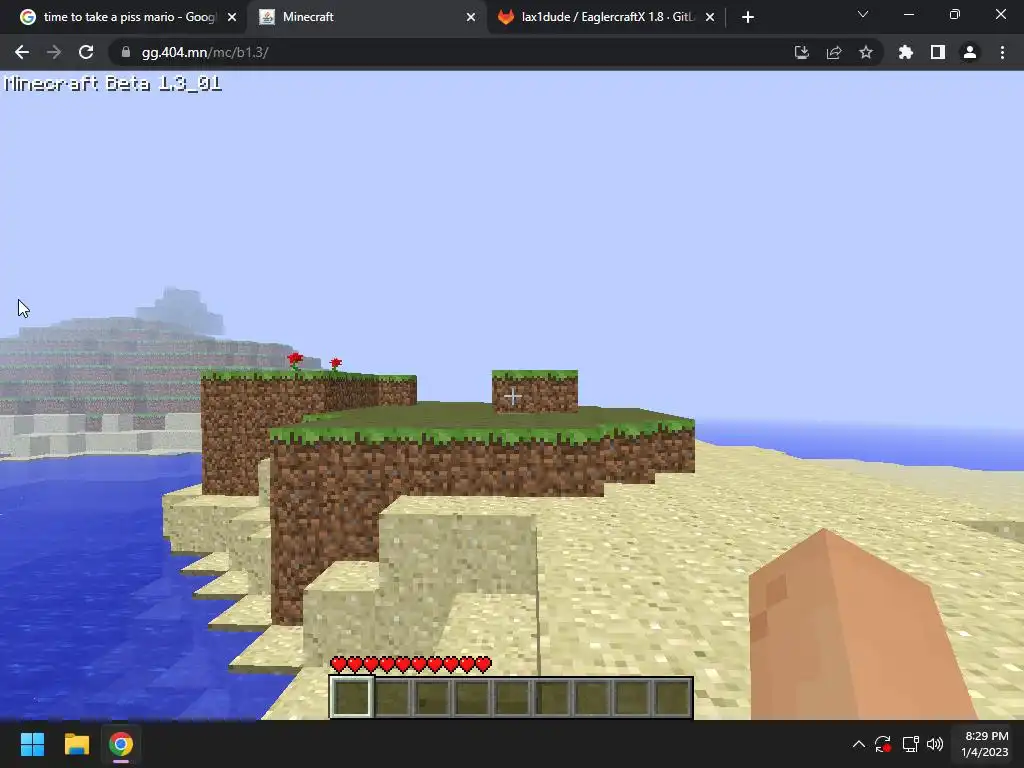1024x768 pixels.
Task: Open the volume control tray icon
Action: 935,744
